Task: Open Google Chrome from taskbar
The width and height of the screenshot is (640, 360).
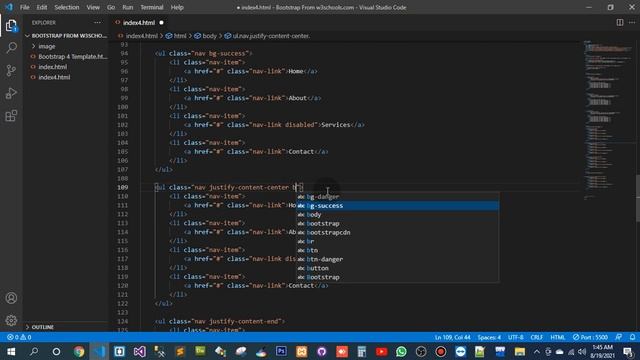Action: 79,351
